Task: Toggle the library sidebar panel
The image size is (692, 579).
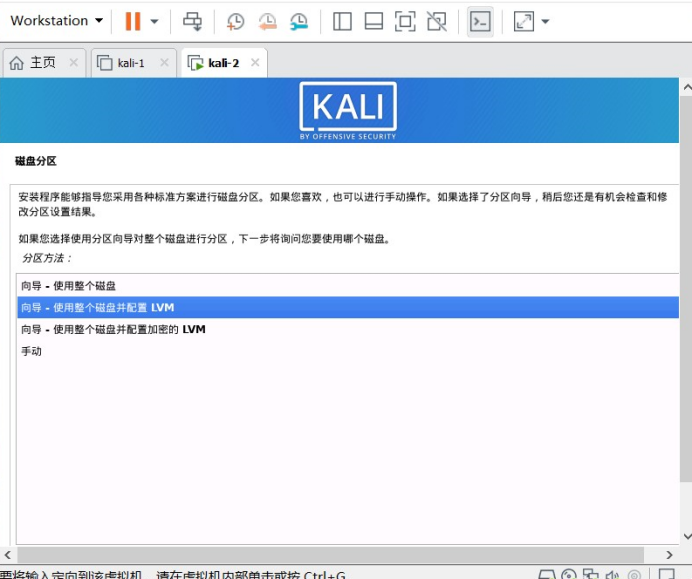Action: tap(342, 21)
